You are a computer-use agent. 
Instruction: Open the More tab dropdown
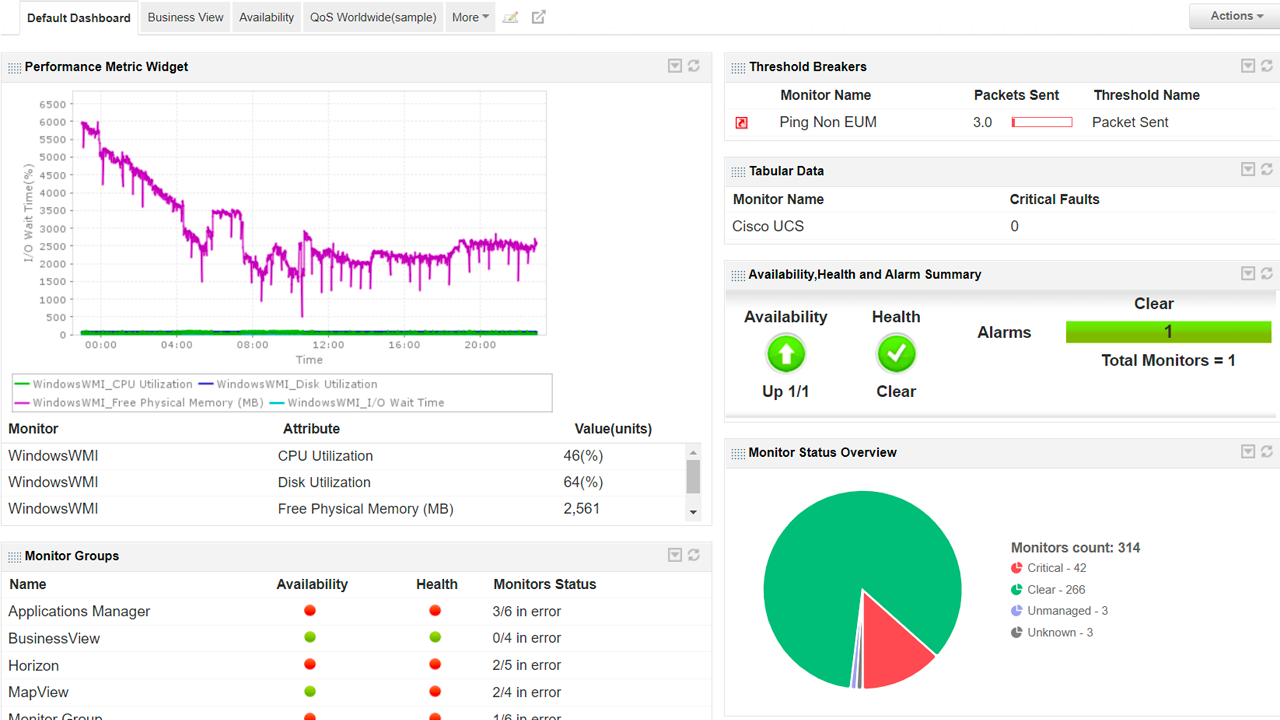click(x=469, y=17)
